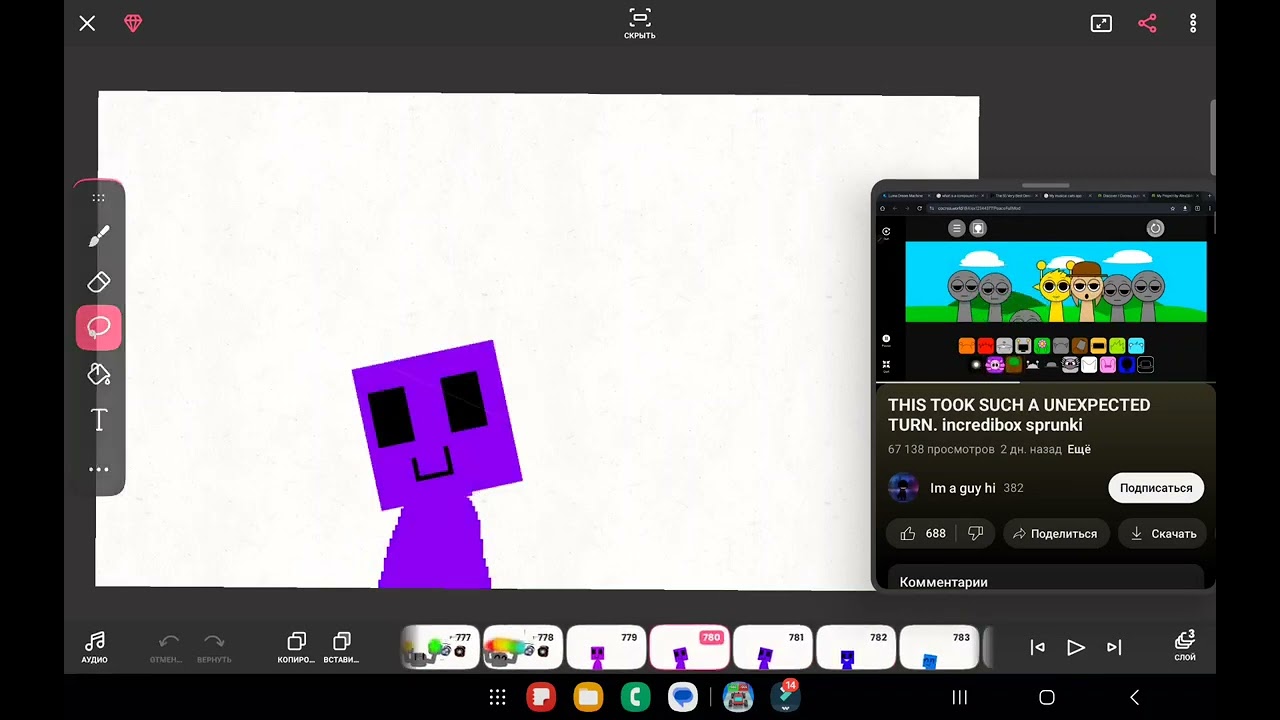Image resolution: width=1280 pixels, height=720 pixels.
Task: Tap the Отменить undo arrow
Action: (x=168, y=647)
